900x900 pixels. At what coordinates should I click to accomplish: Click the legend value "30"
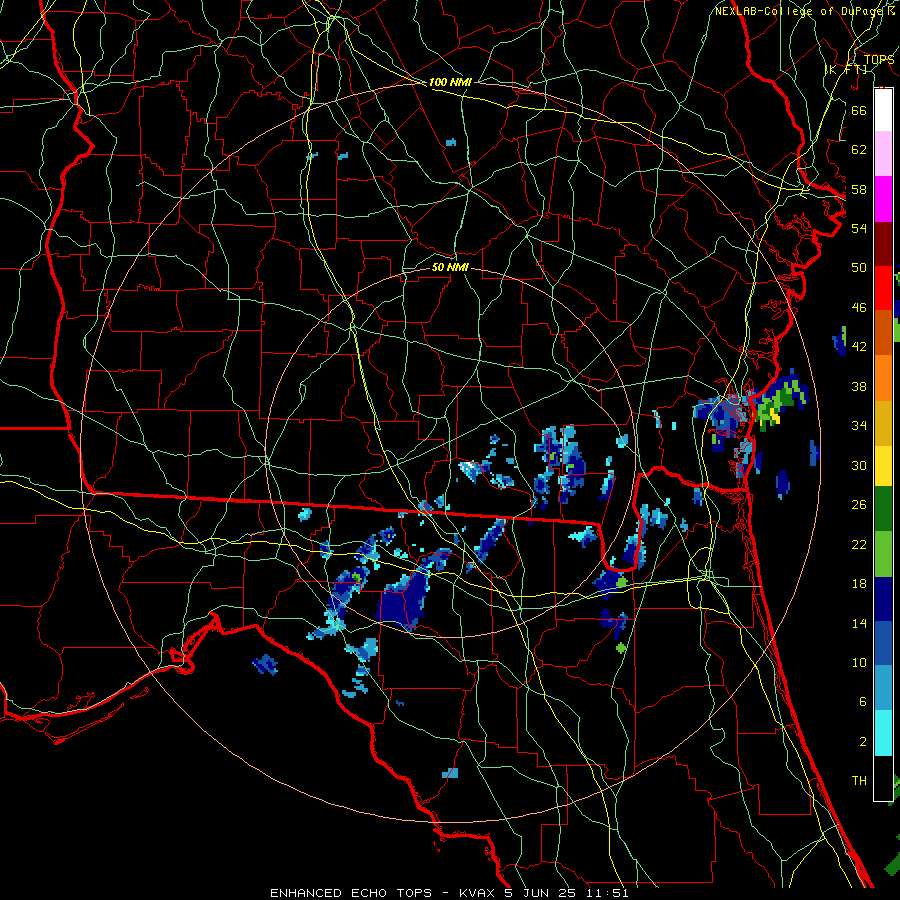(x=859, y=465)
